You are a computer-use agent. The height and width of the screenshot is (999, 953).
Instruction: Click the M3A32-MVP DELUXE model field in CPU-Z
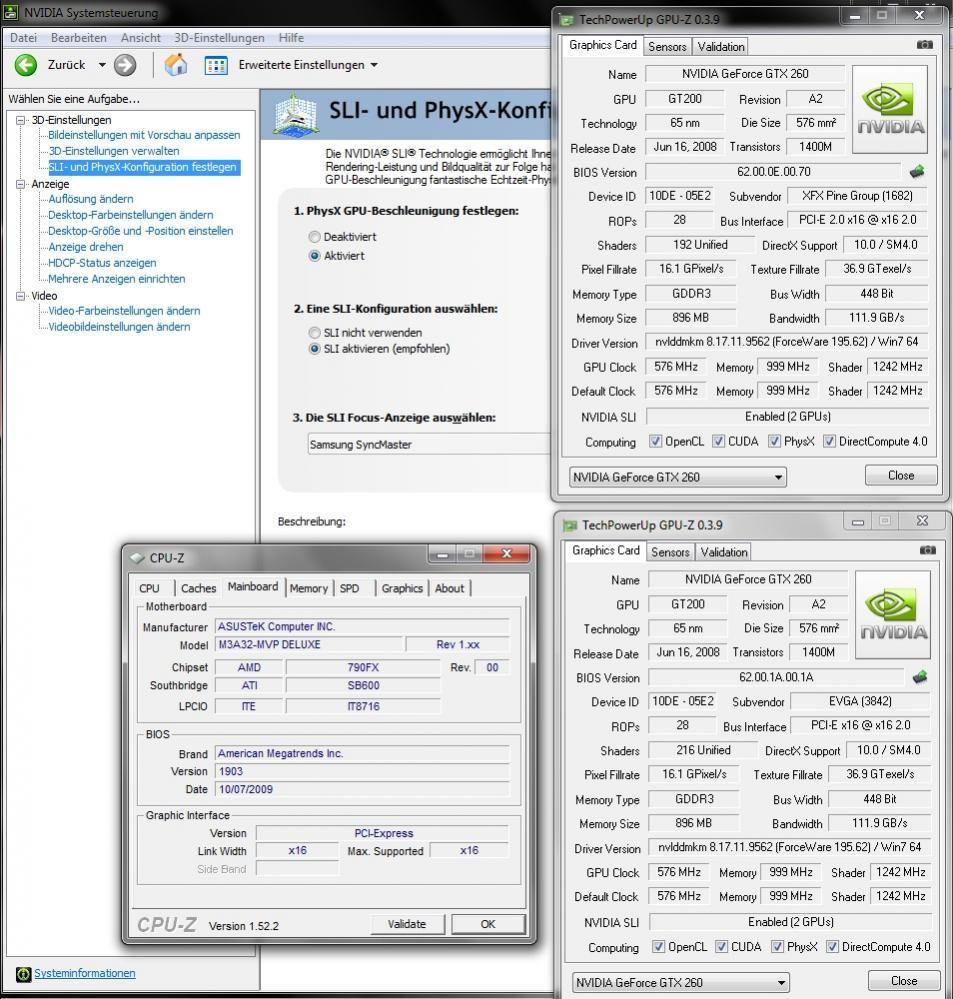click(x=309, y=645)
